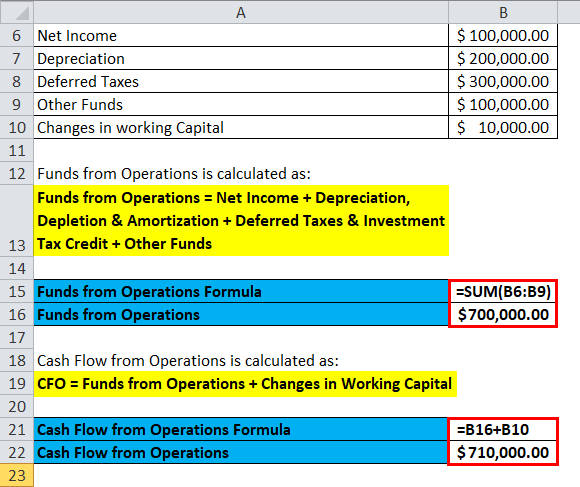
Task: Select Depreciation value $200,000.00
Action: (503, 58)
